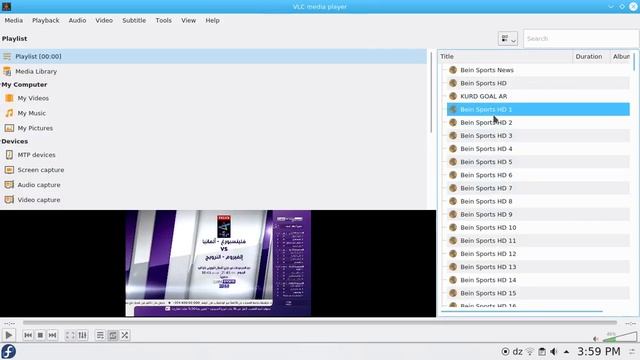
Task: Open the Media menu
Action: coord(13,20)
